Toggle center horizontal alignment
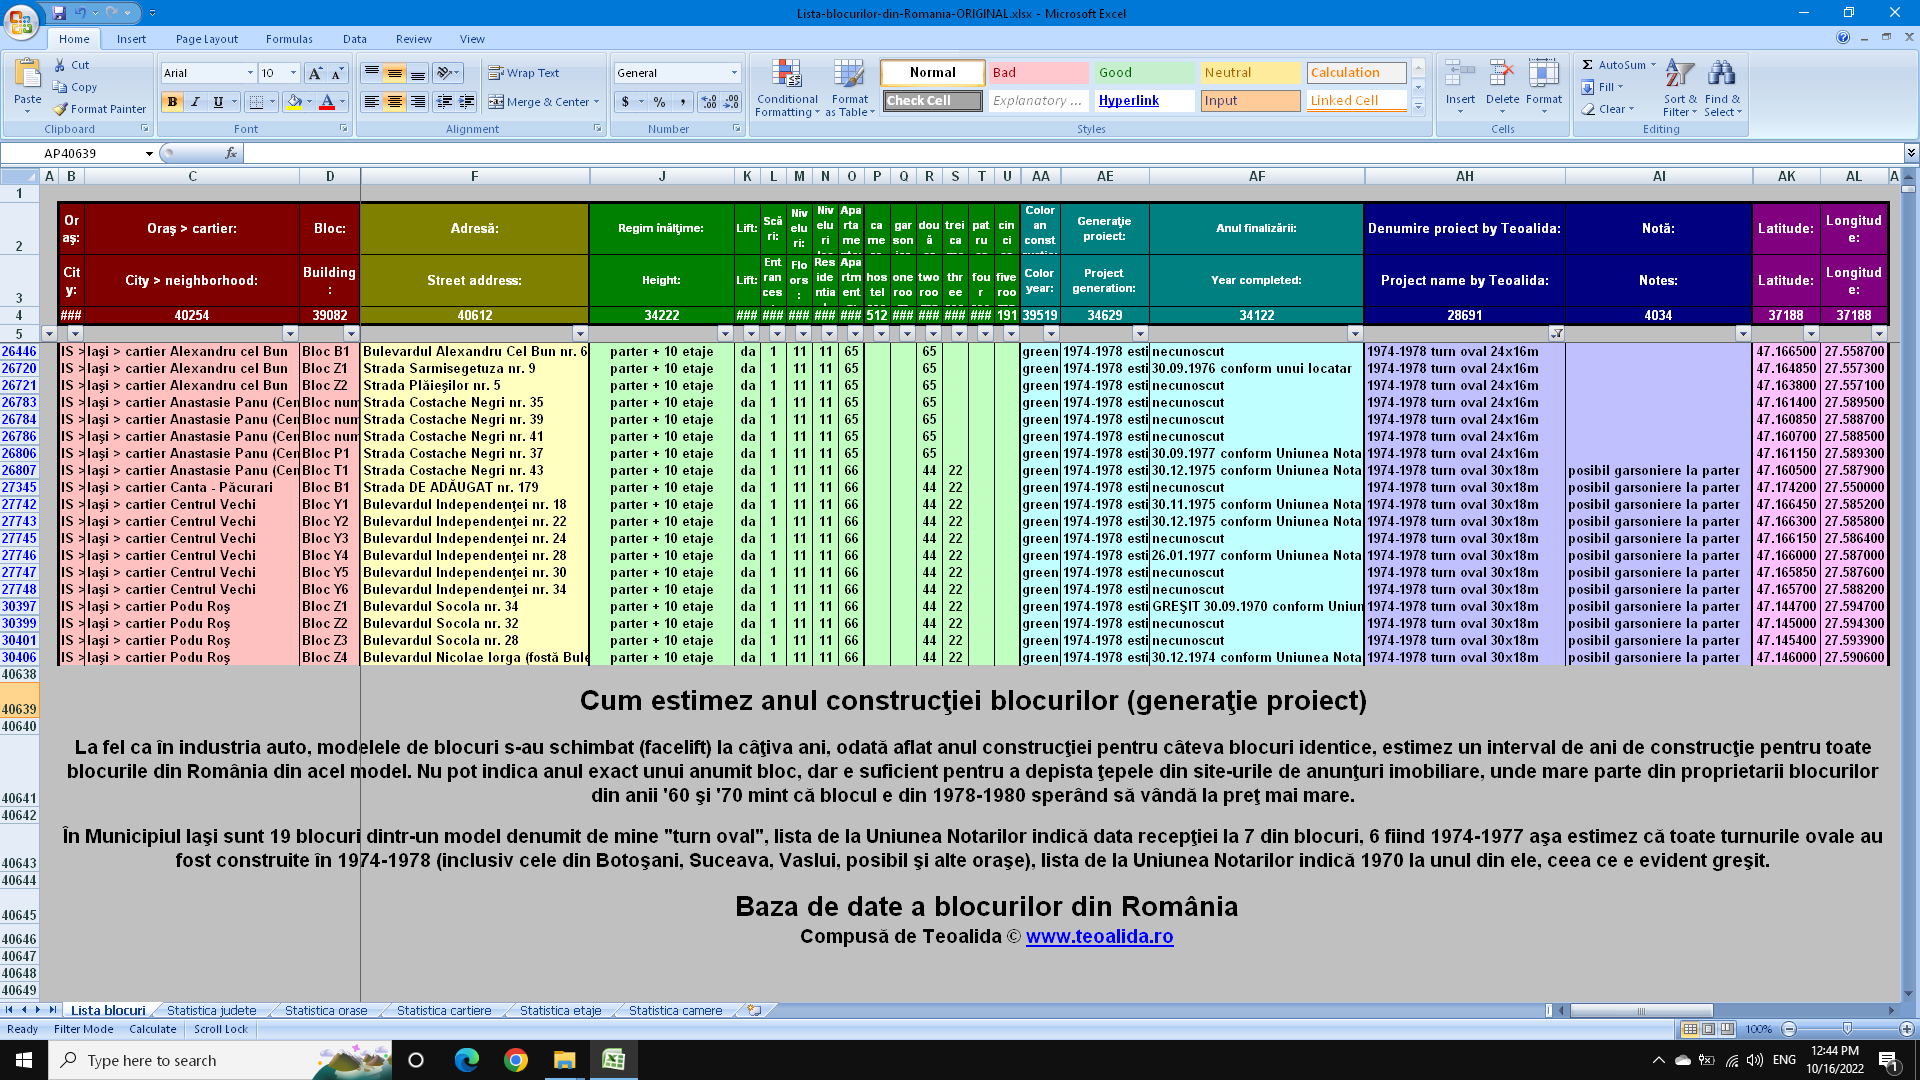Screen dimensions: 1920x1080 (395, 102)
